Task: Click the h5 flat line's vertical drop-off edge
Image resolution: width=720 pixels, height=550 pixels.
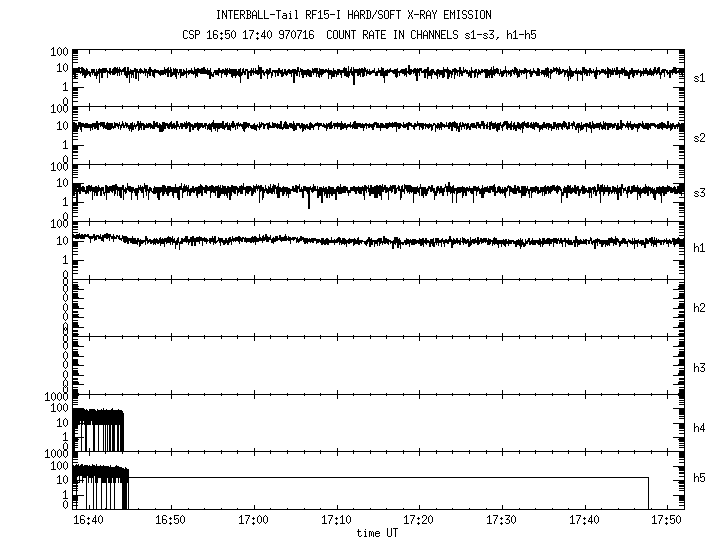Action: 648,493
